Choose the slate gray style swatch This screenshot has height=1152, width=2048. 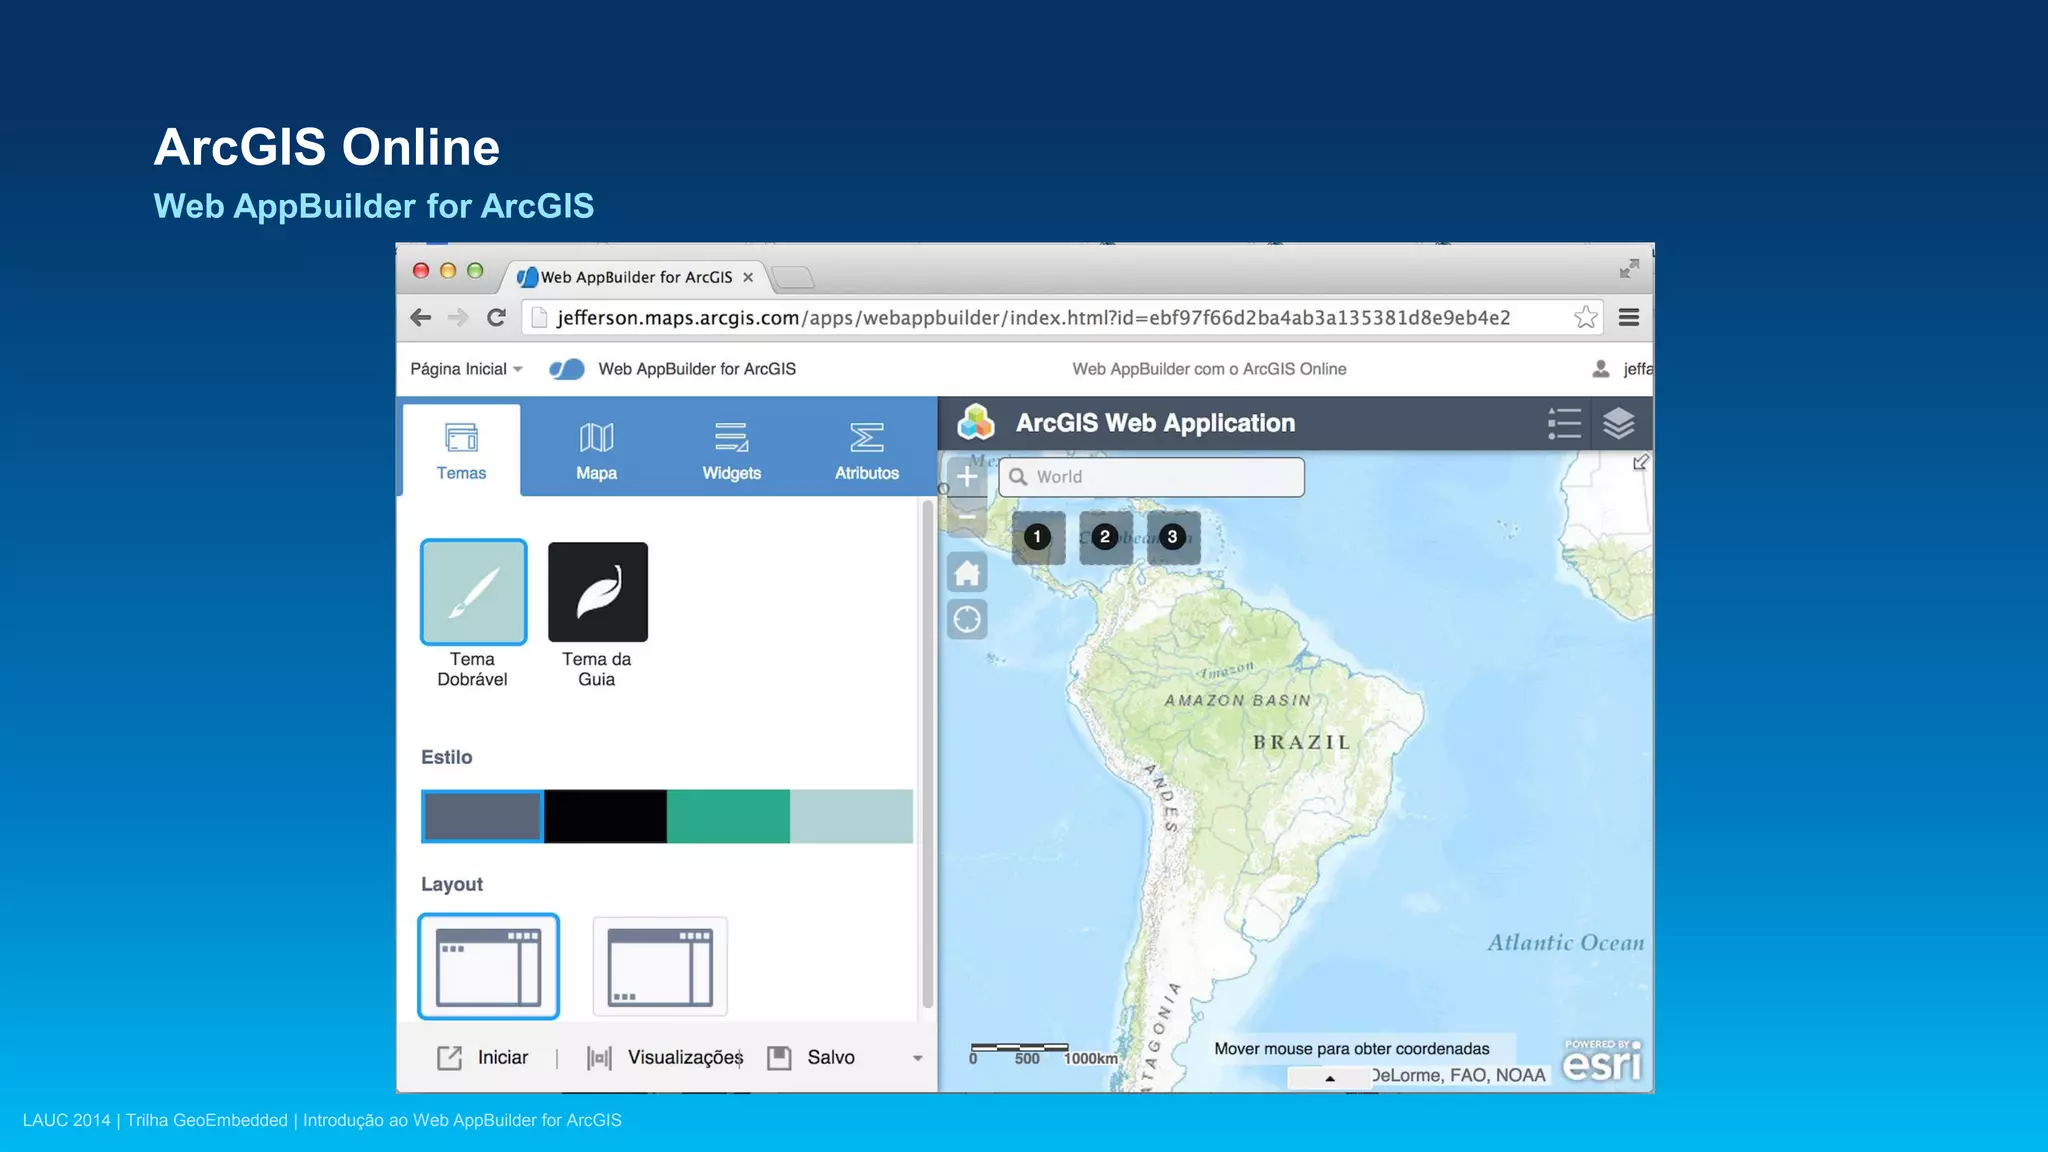[x=482, y=816]
